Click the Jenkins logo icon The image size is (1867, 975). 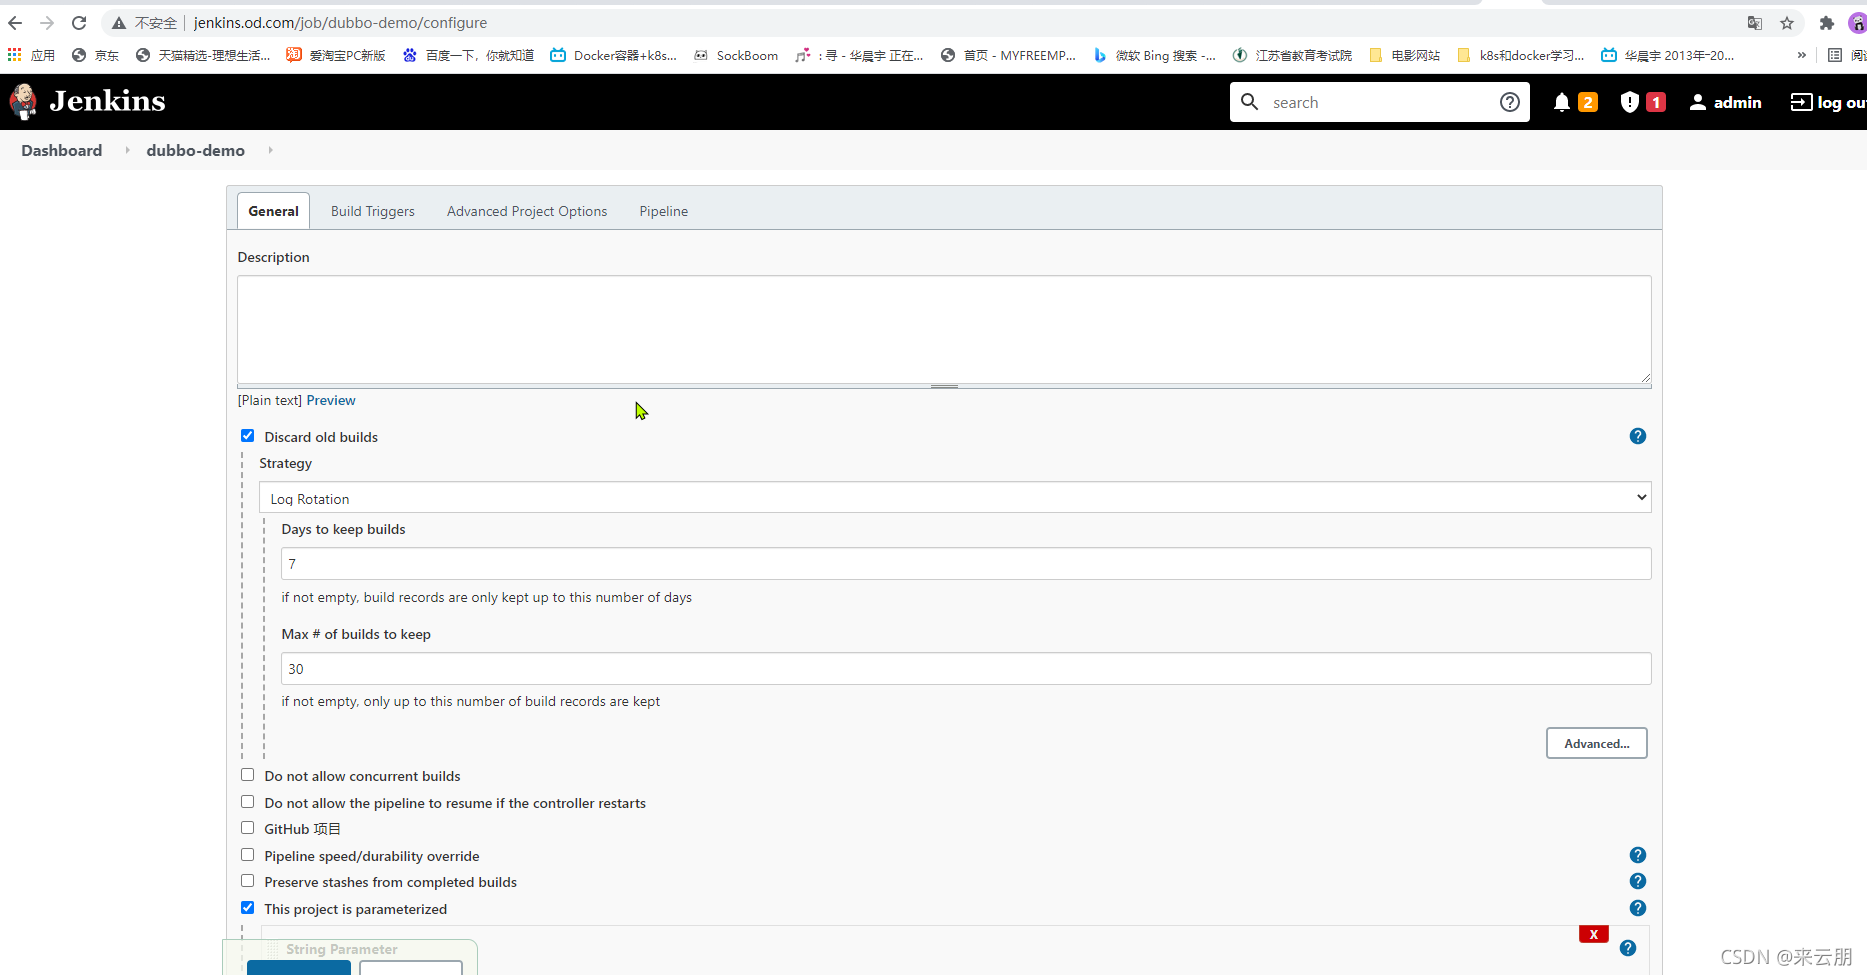(23, 101)
